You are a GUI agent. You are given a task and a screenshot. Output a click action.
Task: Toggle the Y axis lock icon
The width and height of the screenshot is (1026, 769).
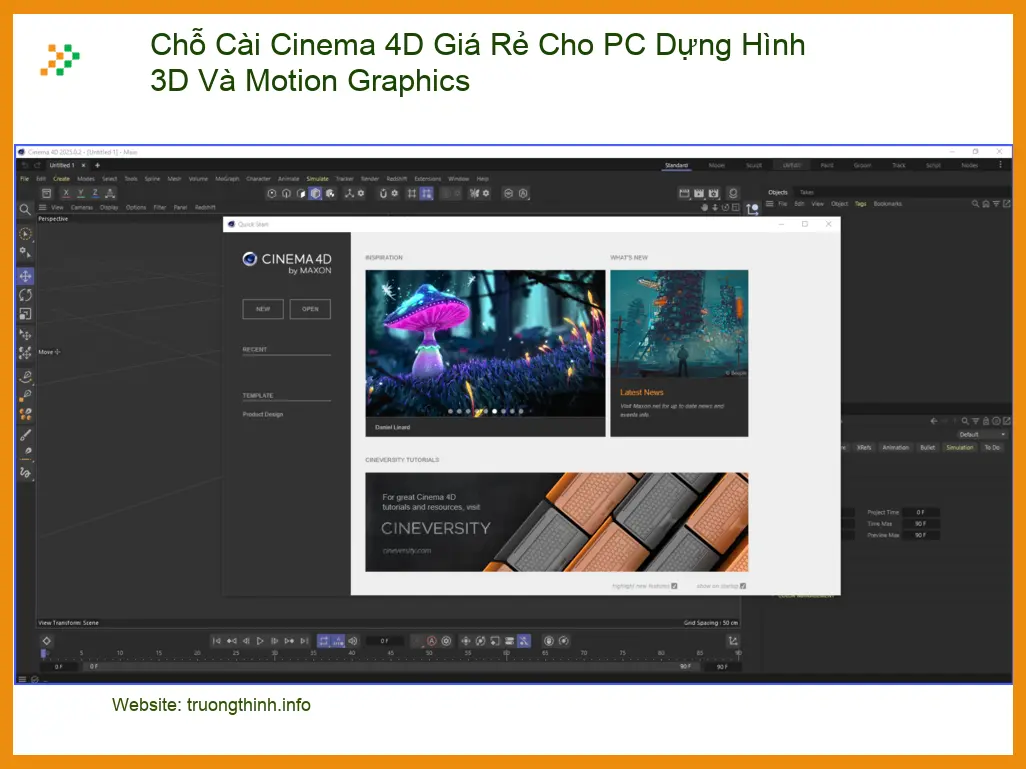[x=80, y=193]
